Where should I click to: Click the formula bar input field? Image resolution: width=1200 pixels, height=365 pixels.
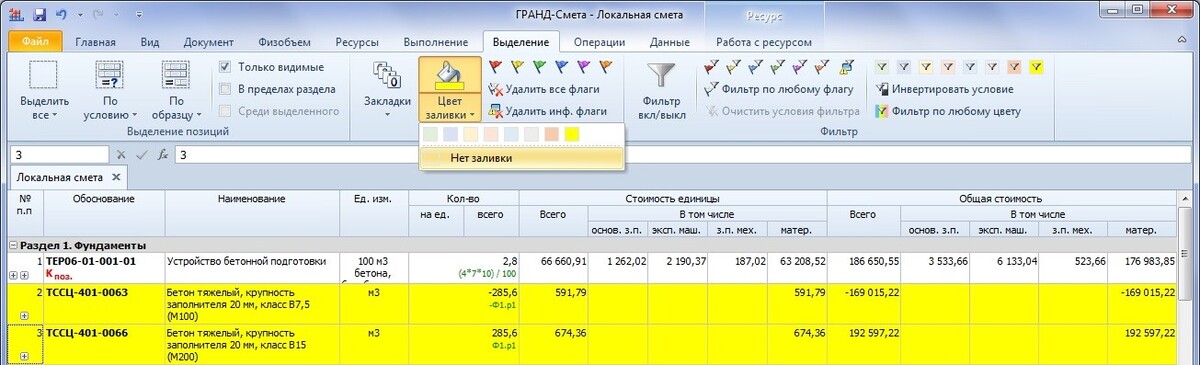tap(684, 155)
